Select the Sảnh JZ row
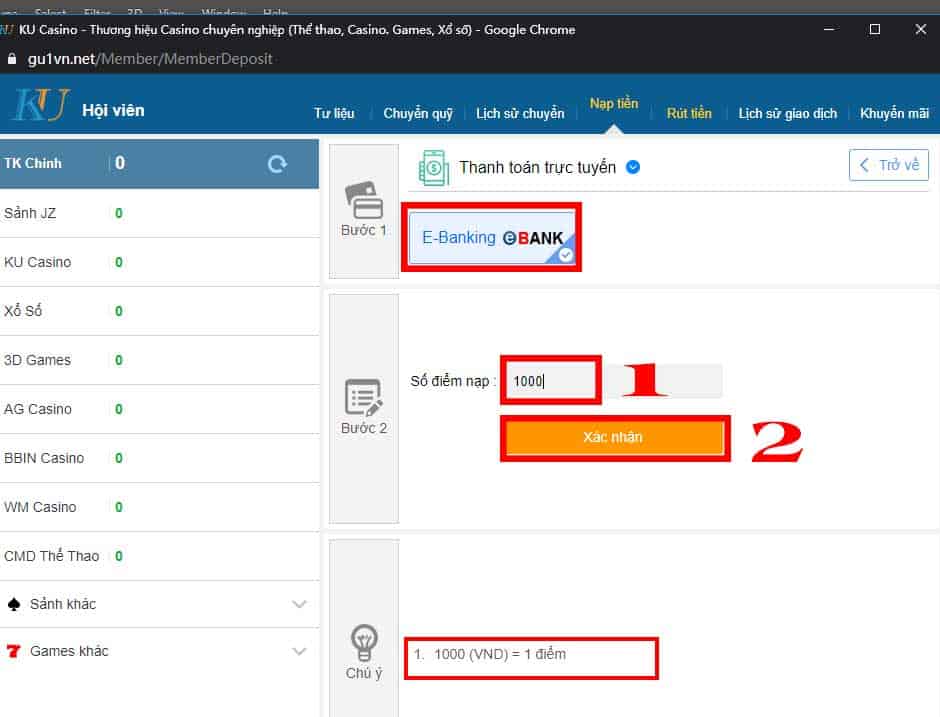 [159, 213]
